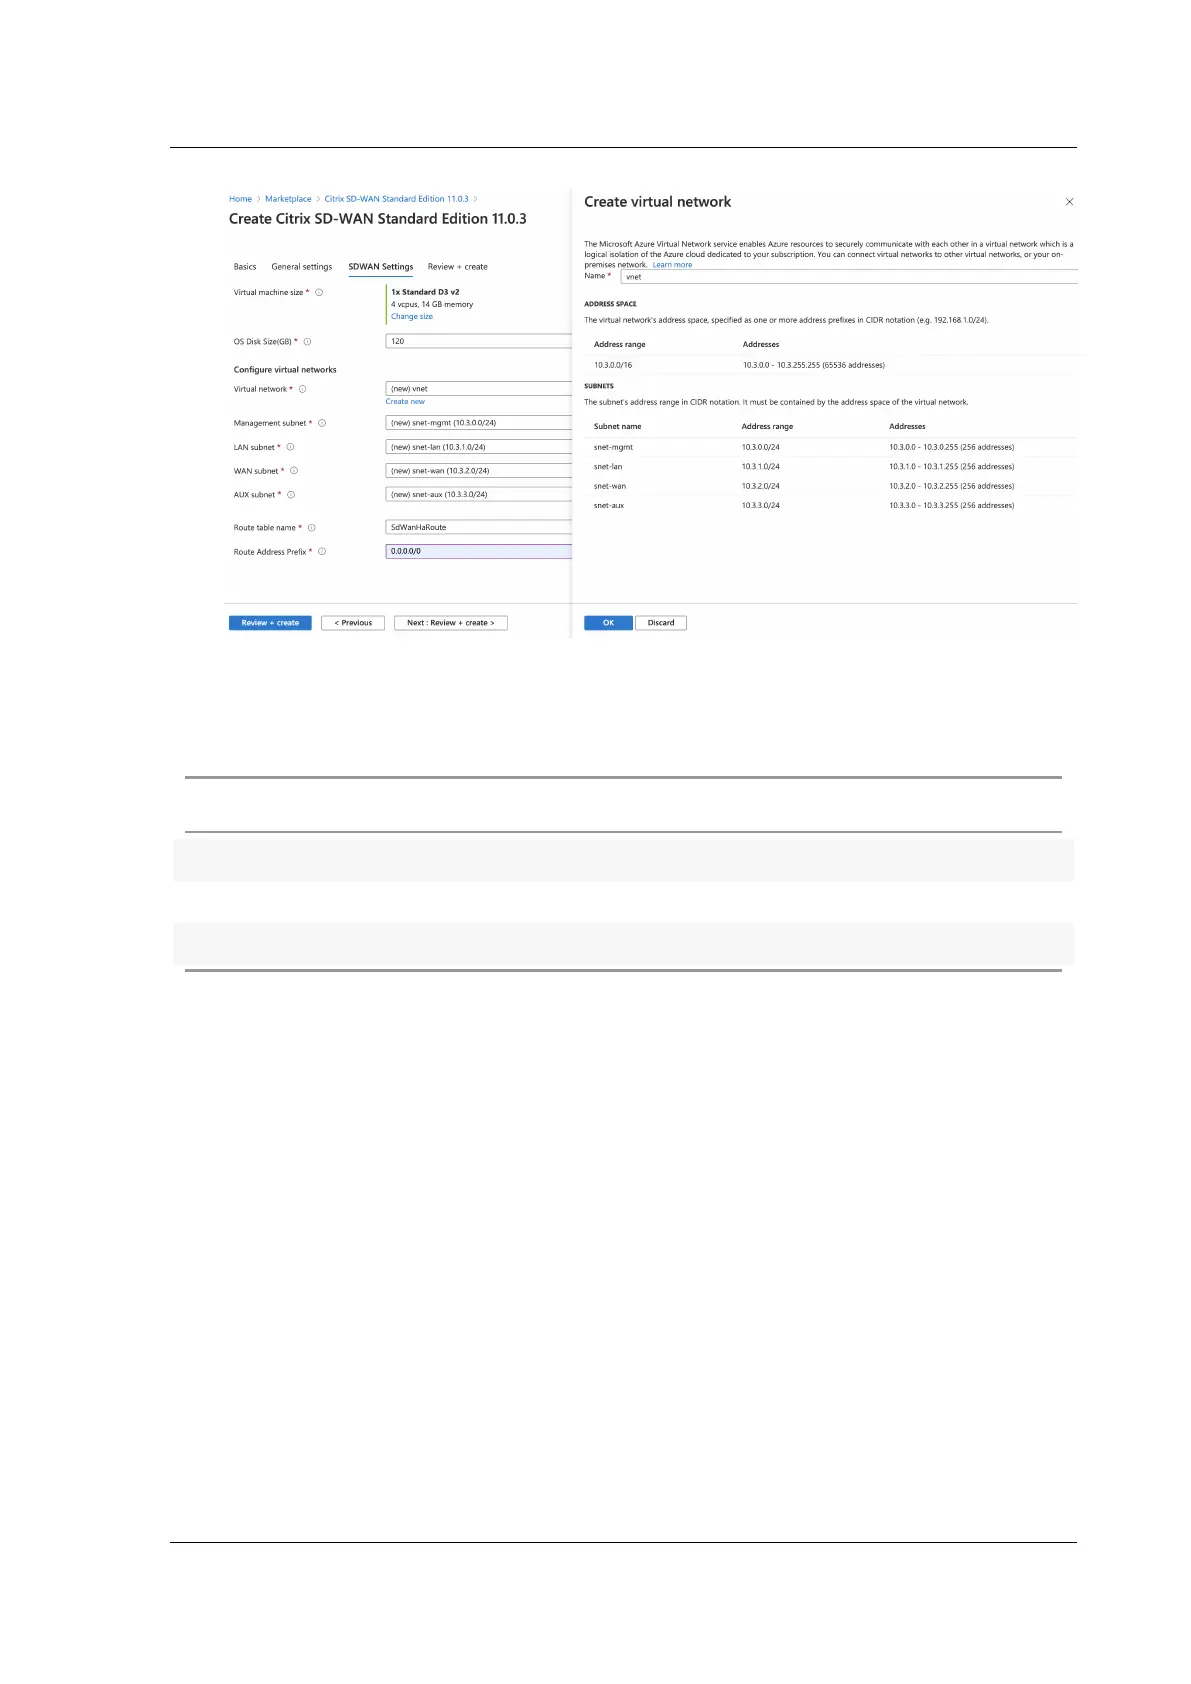Click Citrix SD-WAN Standard Edition 11.0.3 breadcrumb
Image resolution: width=1191 pixels, height=1684 pixels.
tap(396, 199)
